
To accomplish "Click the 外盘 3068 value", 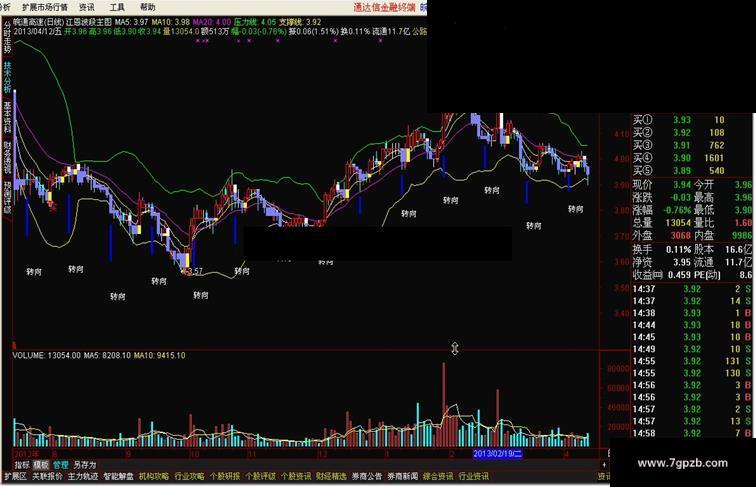I will [x=681, y=235].
